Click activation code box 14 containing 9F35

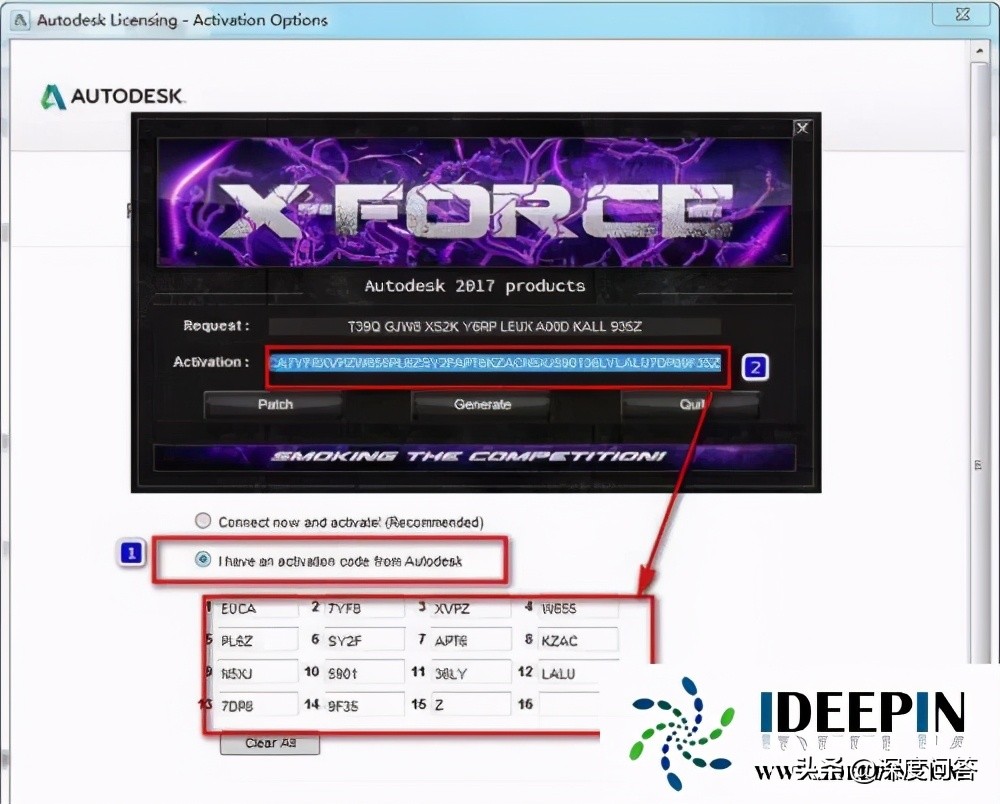point(364,705)
